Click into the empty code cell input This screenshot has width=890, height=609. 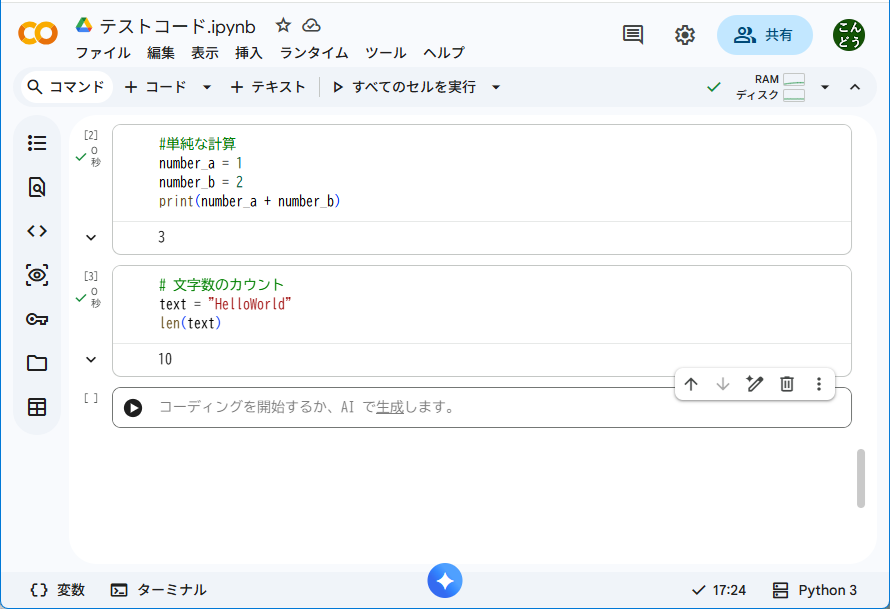[x=482, y=408]
